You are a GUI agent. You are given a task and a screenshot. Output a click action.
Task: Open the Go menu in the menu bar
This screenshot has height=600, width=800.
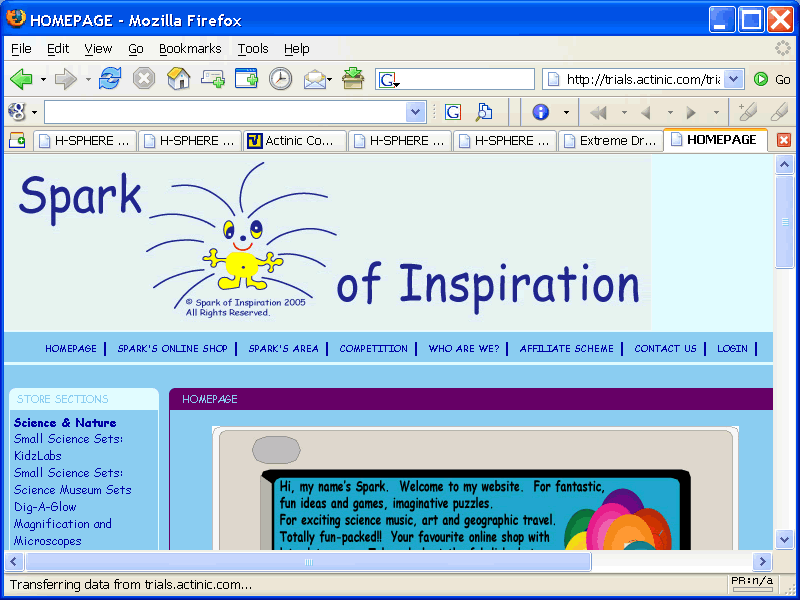tap(136, 48)
